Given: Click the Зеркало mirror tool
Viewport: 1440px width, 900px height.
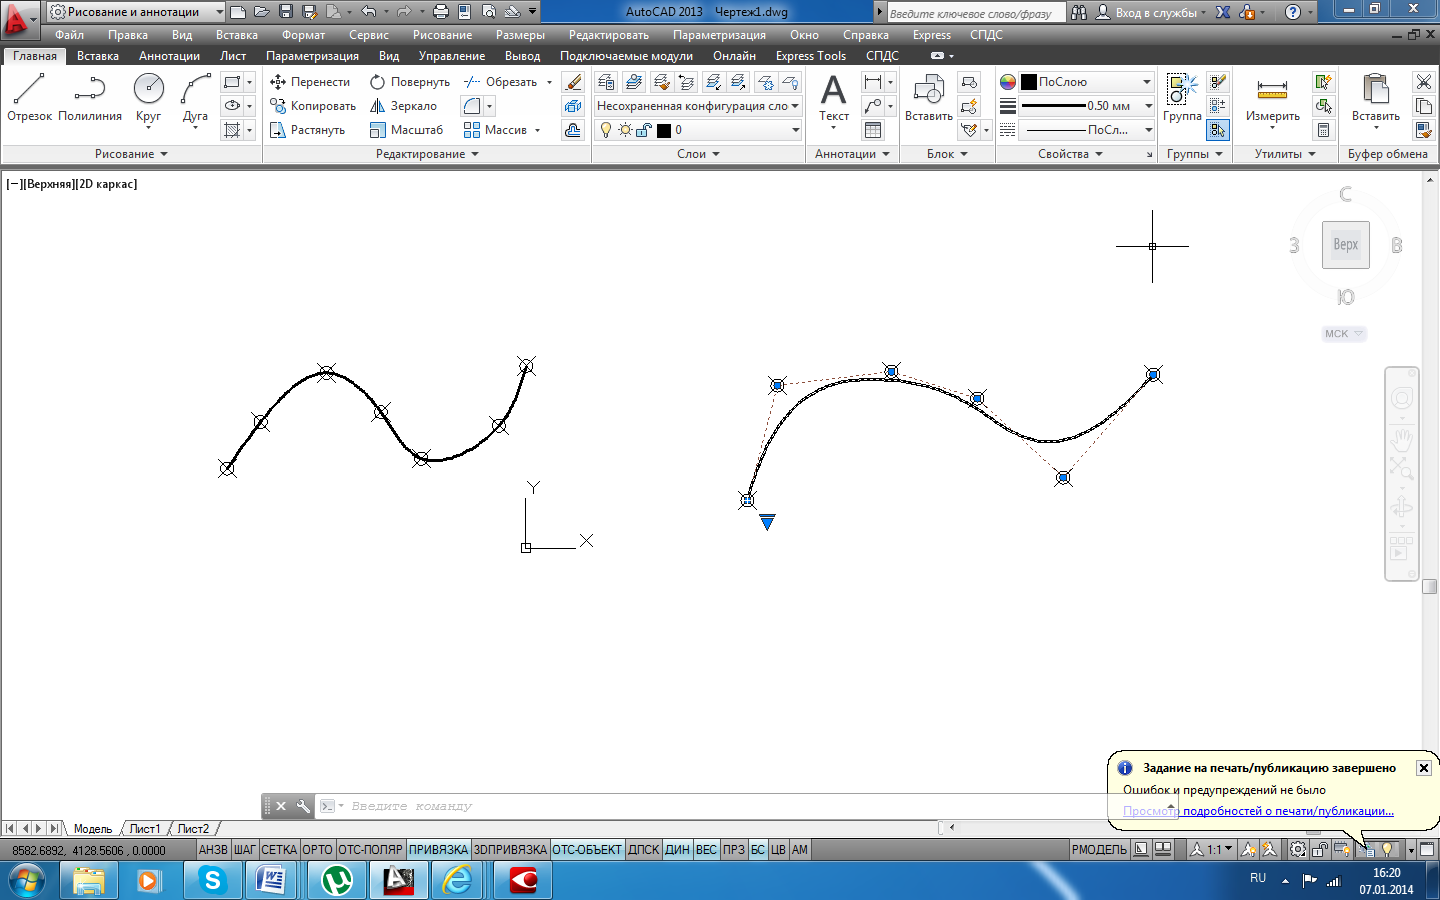Looking at the screenshot, I should [x=404, y=106].
